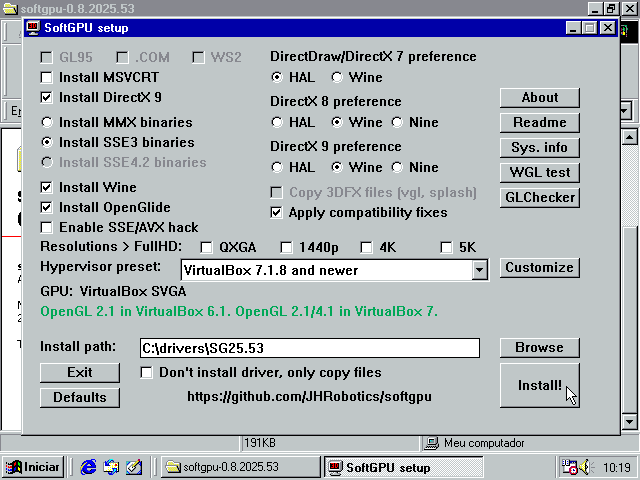Select Install MMX binaries radio button
This screenshot has height=480, width=640.
pos(47,122)
